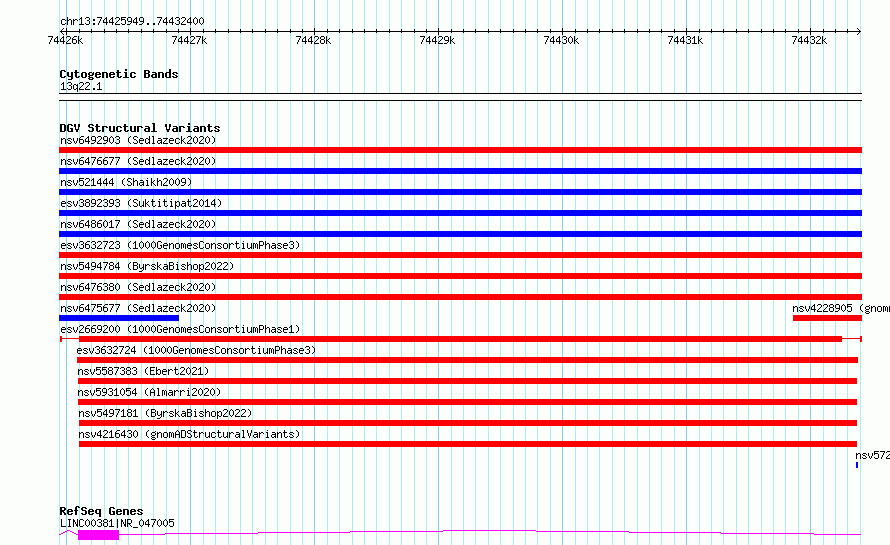
Task: Open variant esv3892393 (Suktitipat2014) label
Action: point(141,203)
